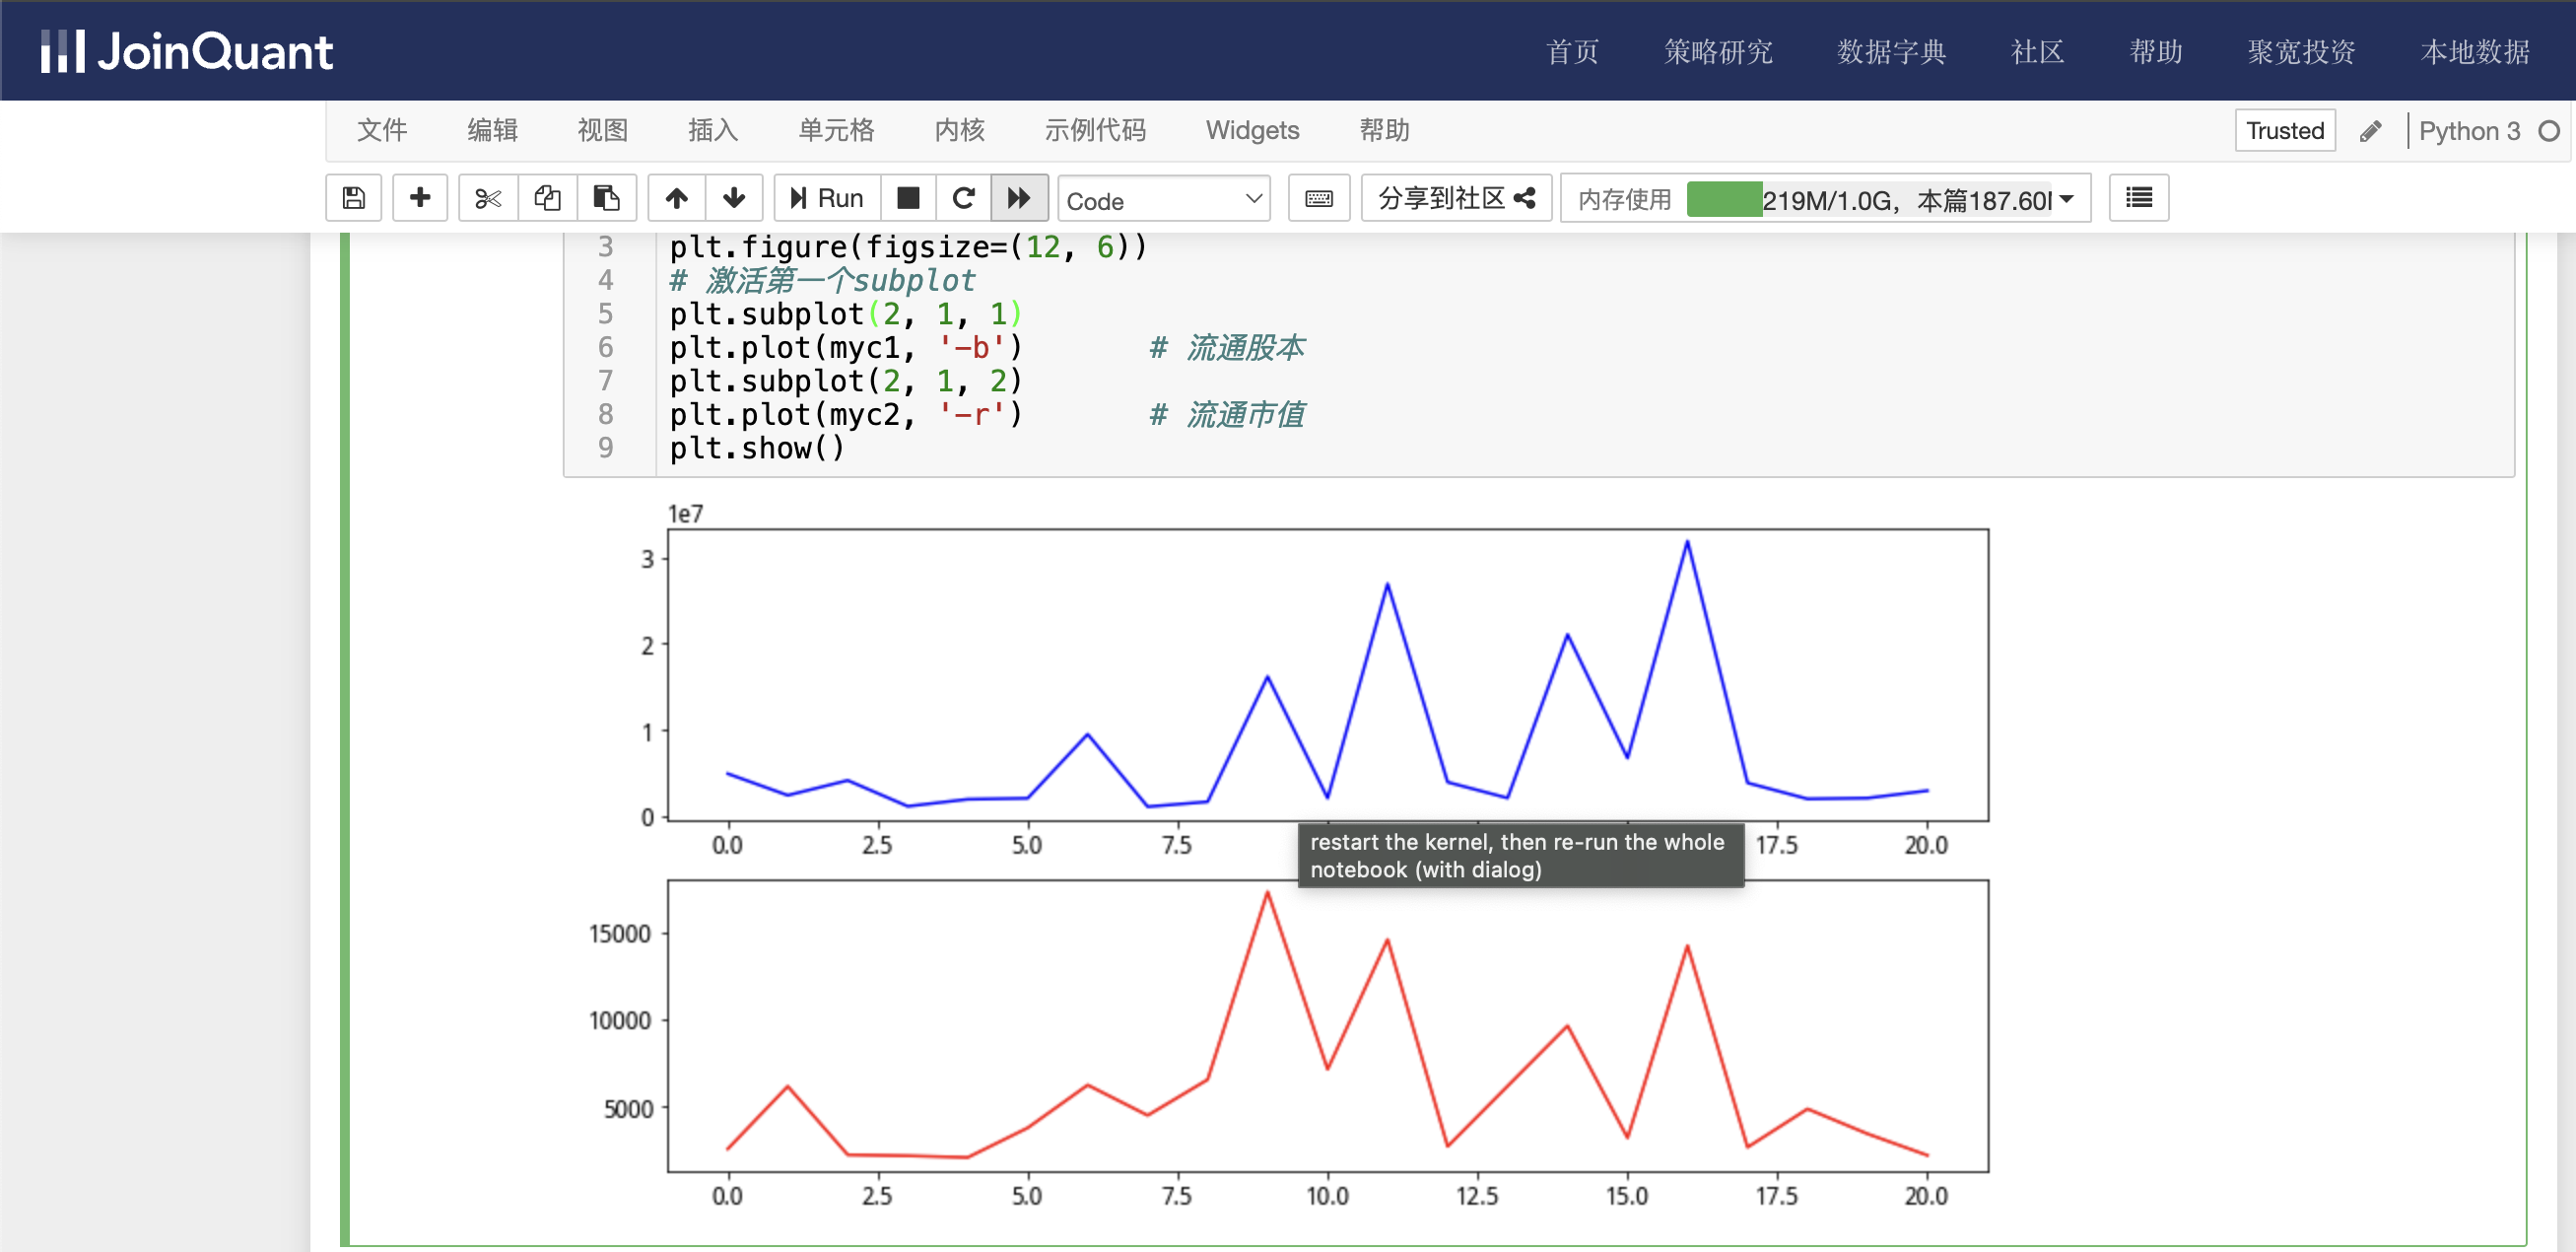Restart kernel and re-run whole notebook
The height and width of the screenshot is (1252, 2576).
(x=1019, y=198)
